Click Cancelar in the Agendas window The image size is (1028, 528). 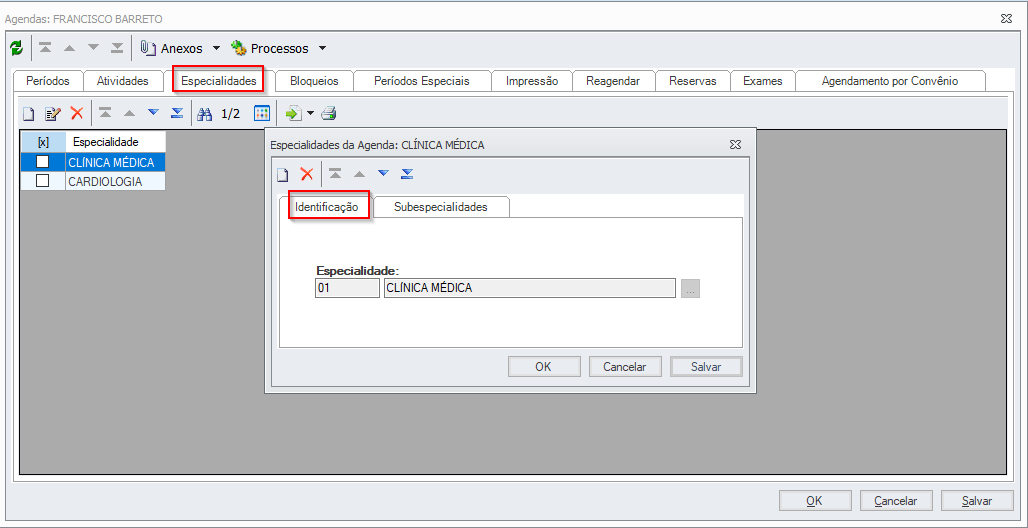[896, 500]
